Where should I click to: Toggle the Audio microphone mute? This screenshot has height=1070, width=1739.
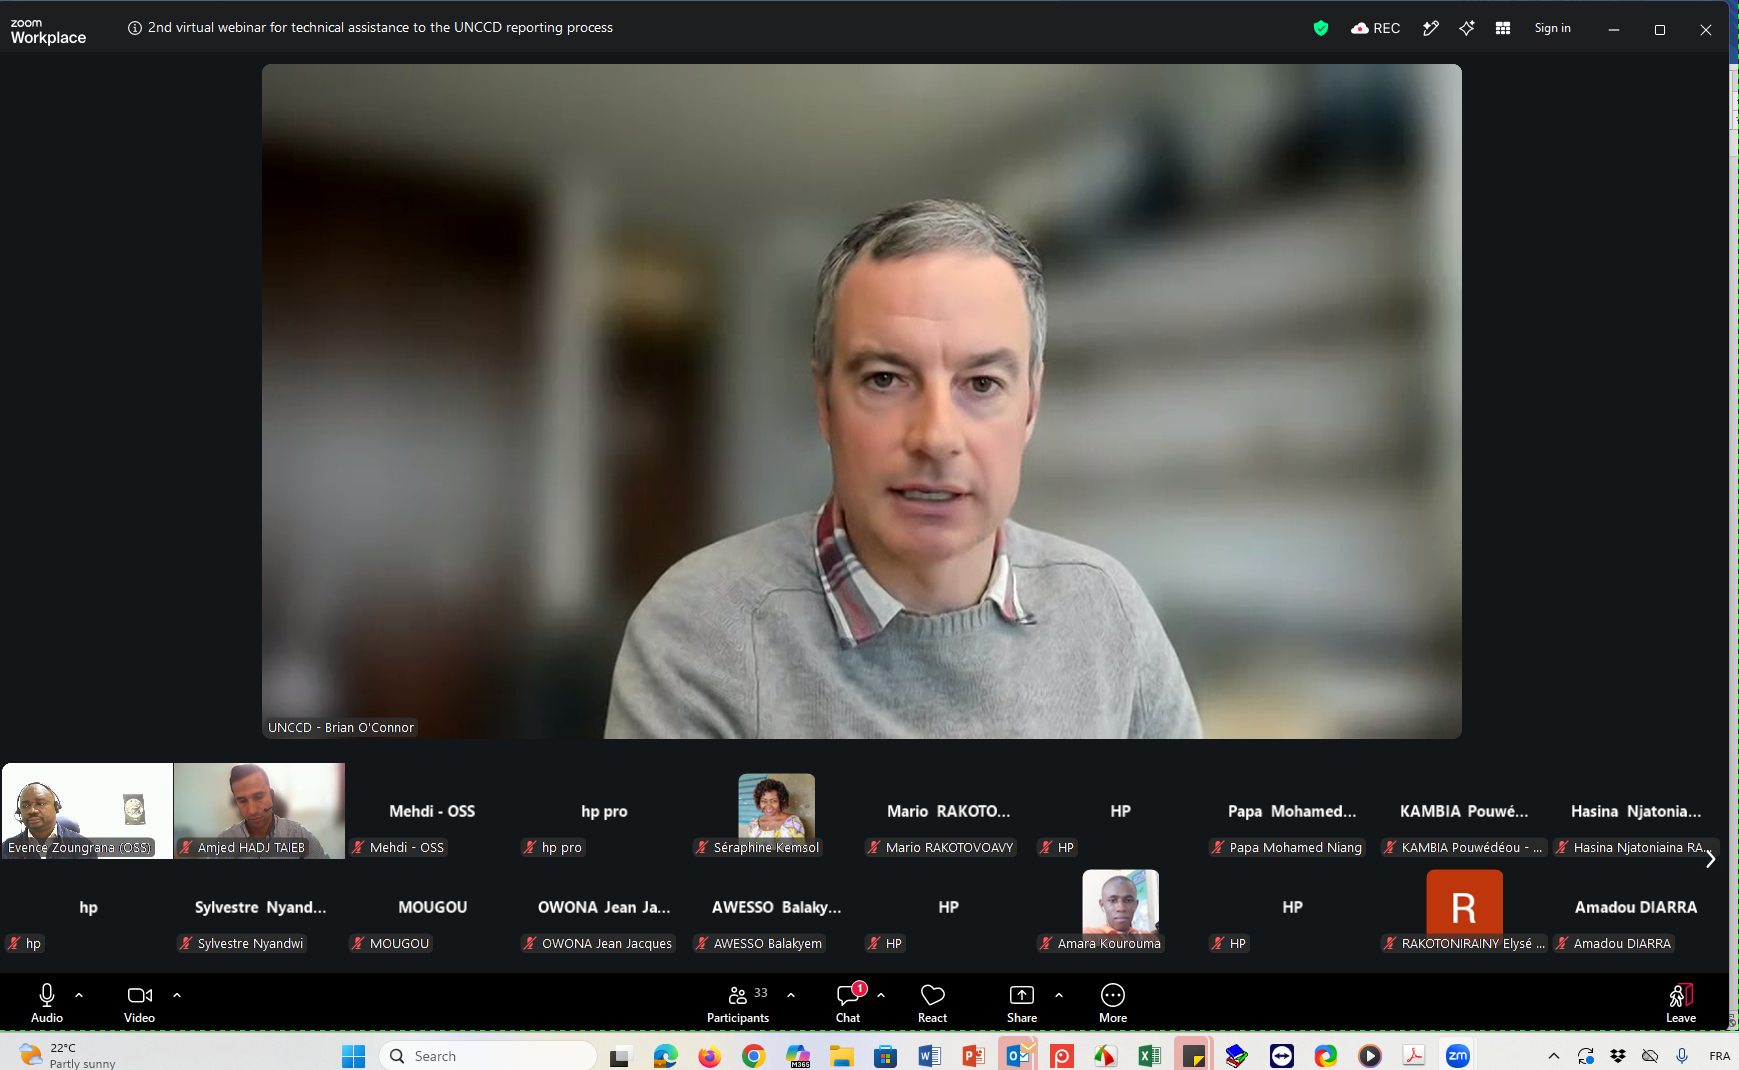tap(47, 1003)
